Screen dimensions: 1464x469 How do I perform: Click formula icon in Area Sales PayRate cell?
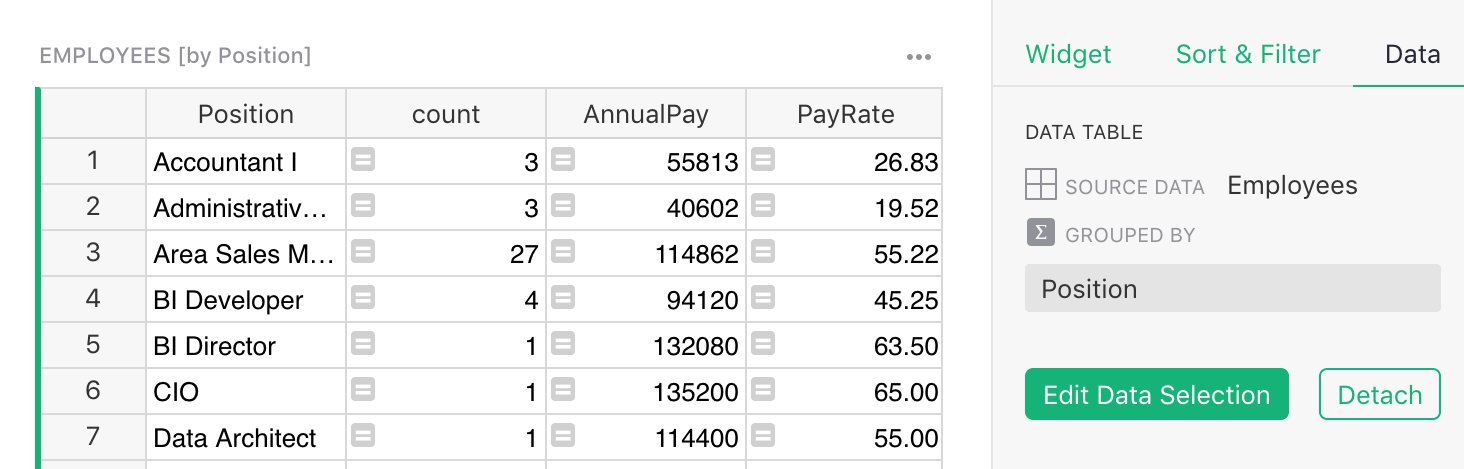pyautogui.click(x=763, y=252)
